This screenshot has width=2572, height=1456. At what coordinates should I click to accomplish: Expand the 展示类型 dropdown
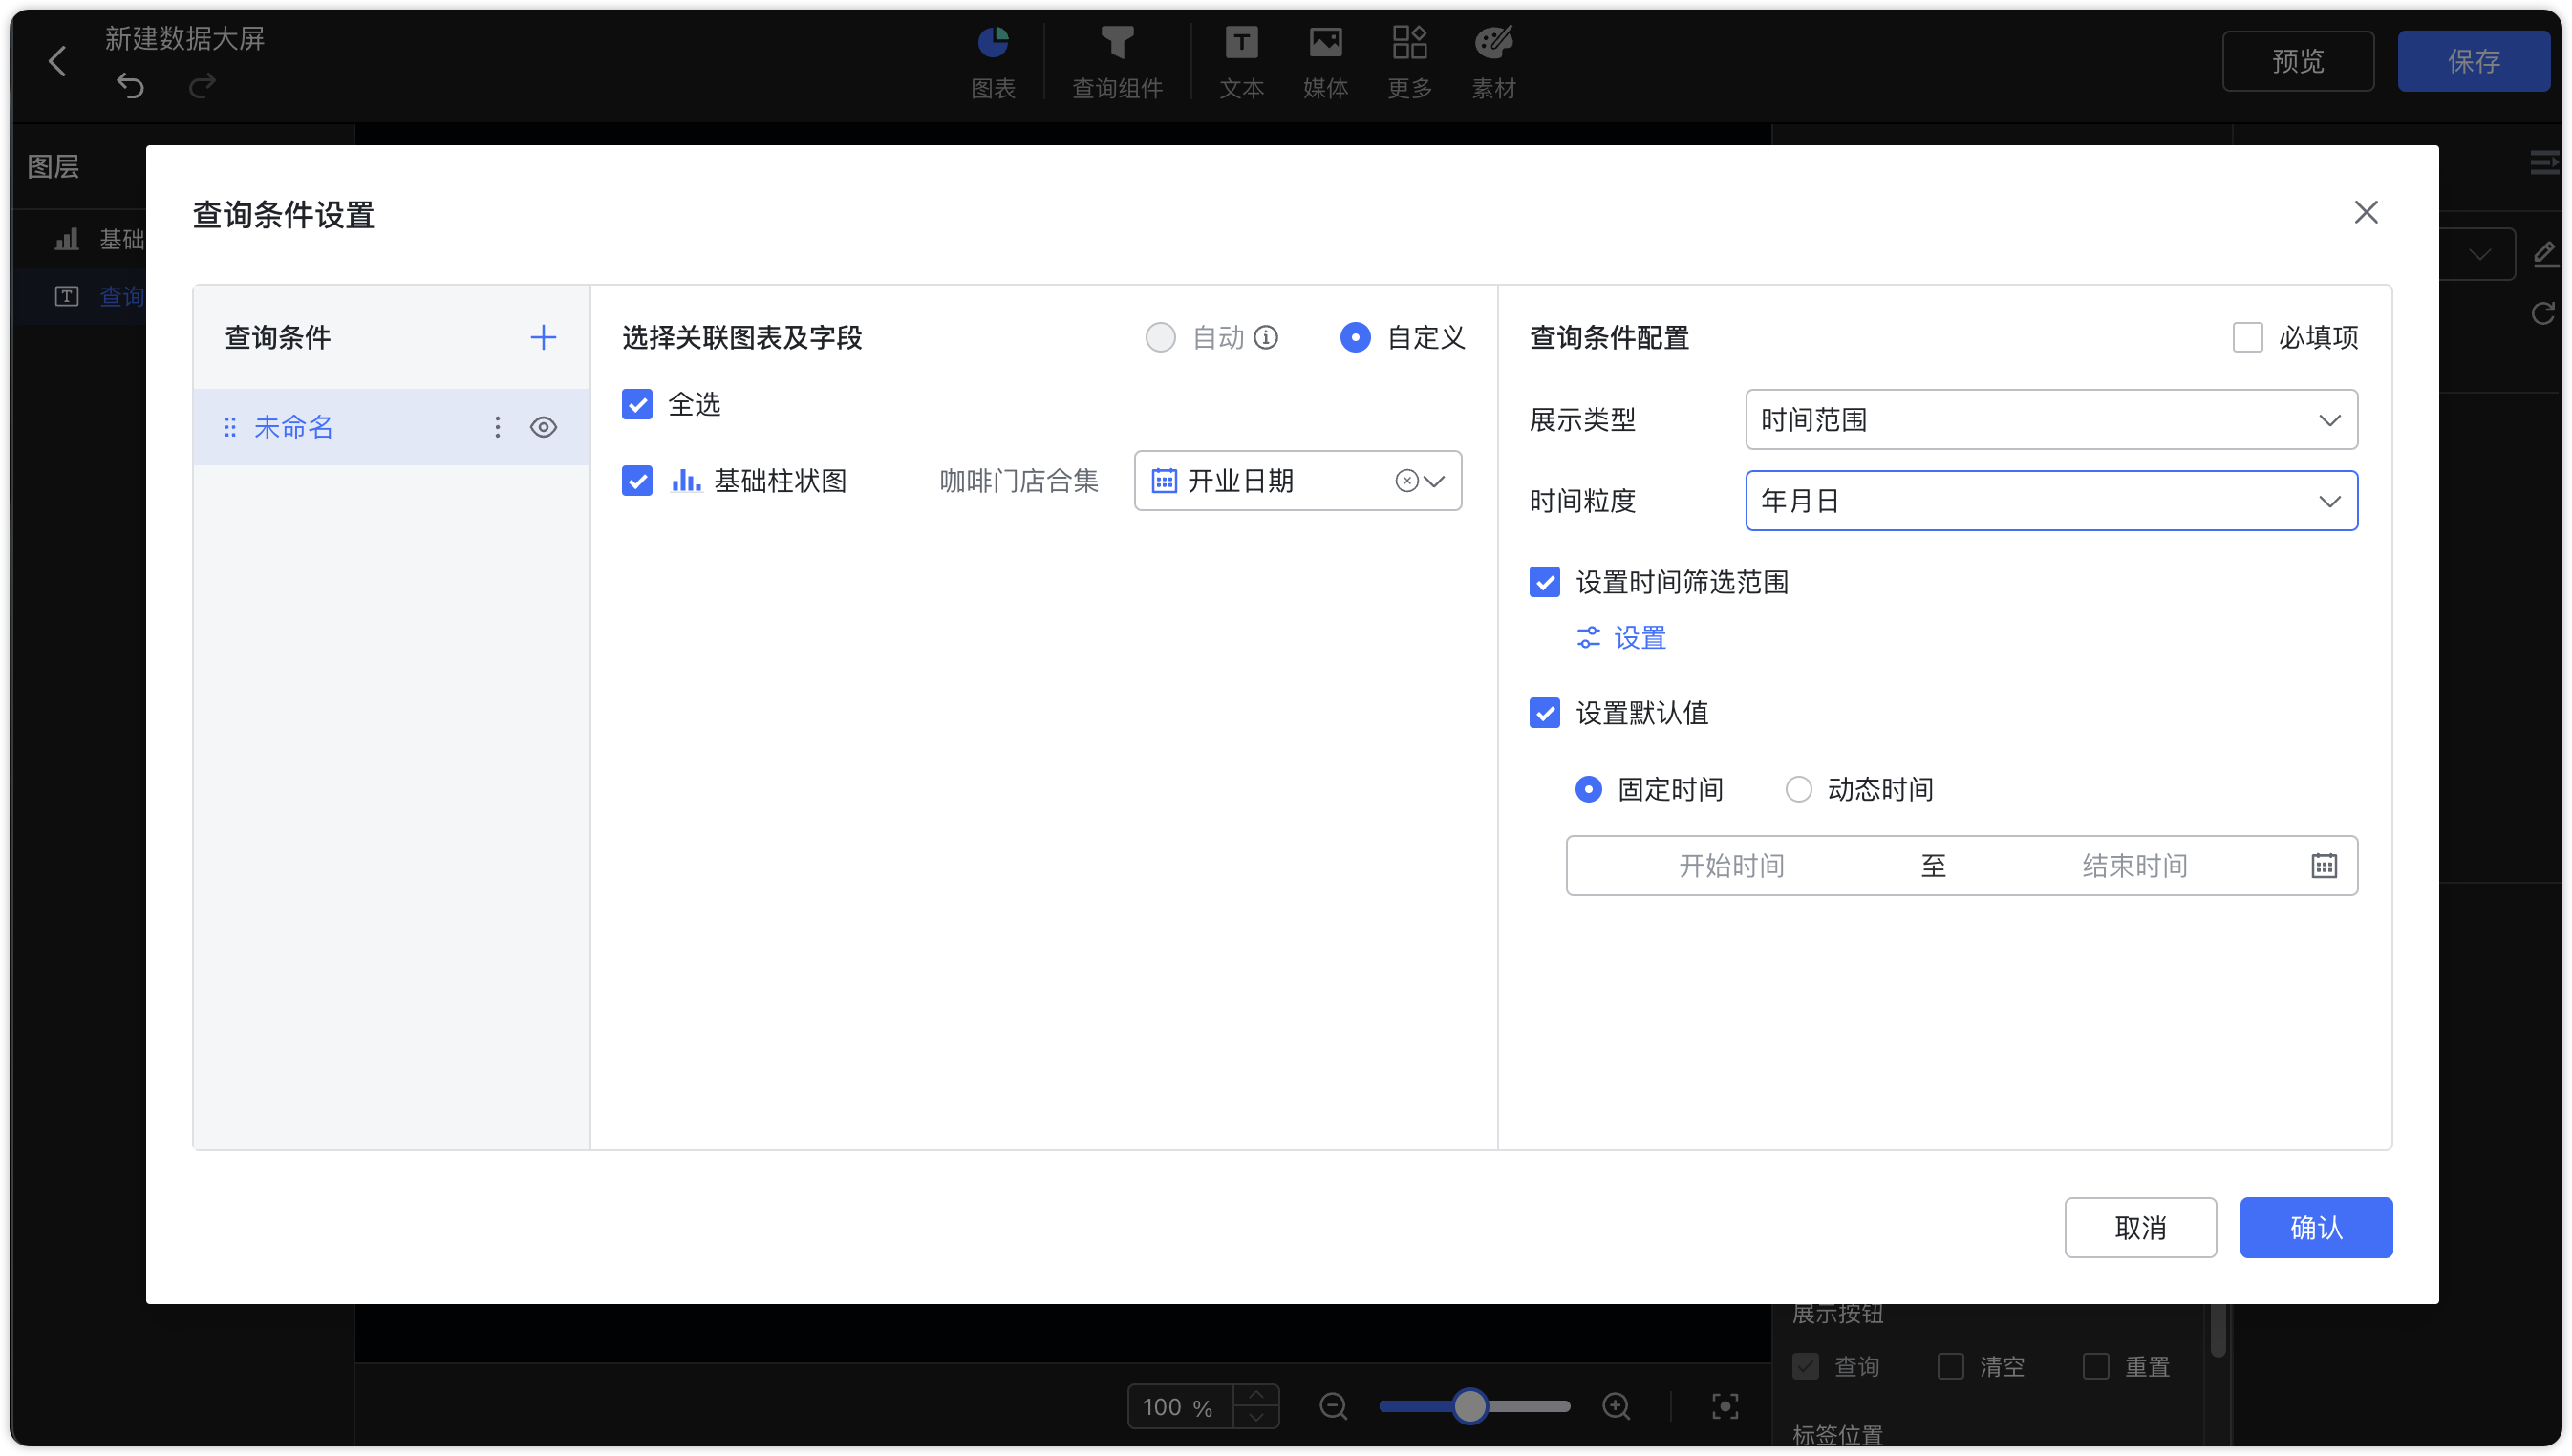(x=2049, y=418)
